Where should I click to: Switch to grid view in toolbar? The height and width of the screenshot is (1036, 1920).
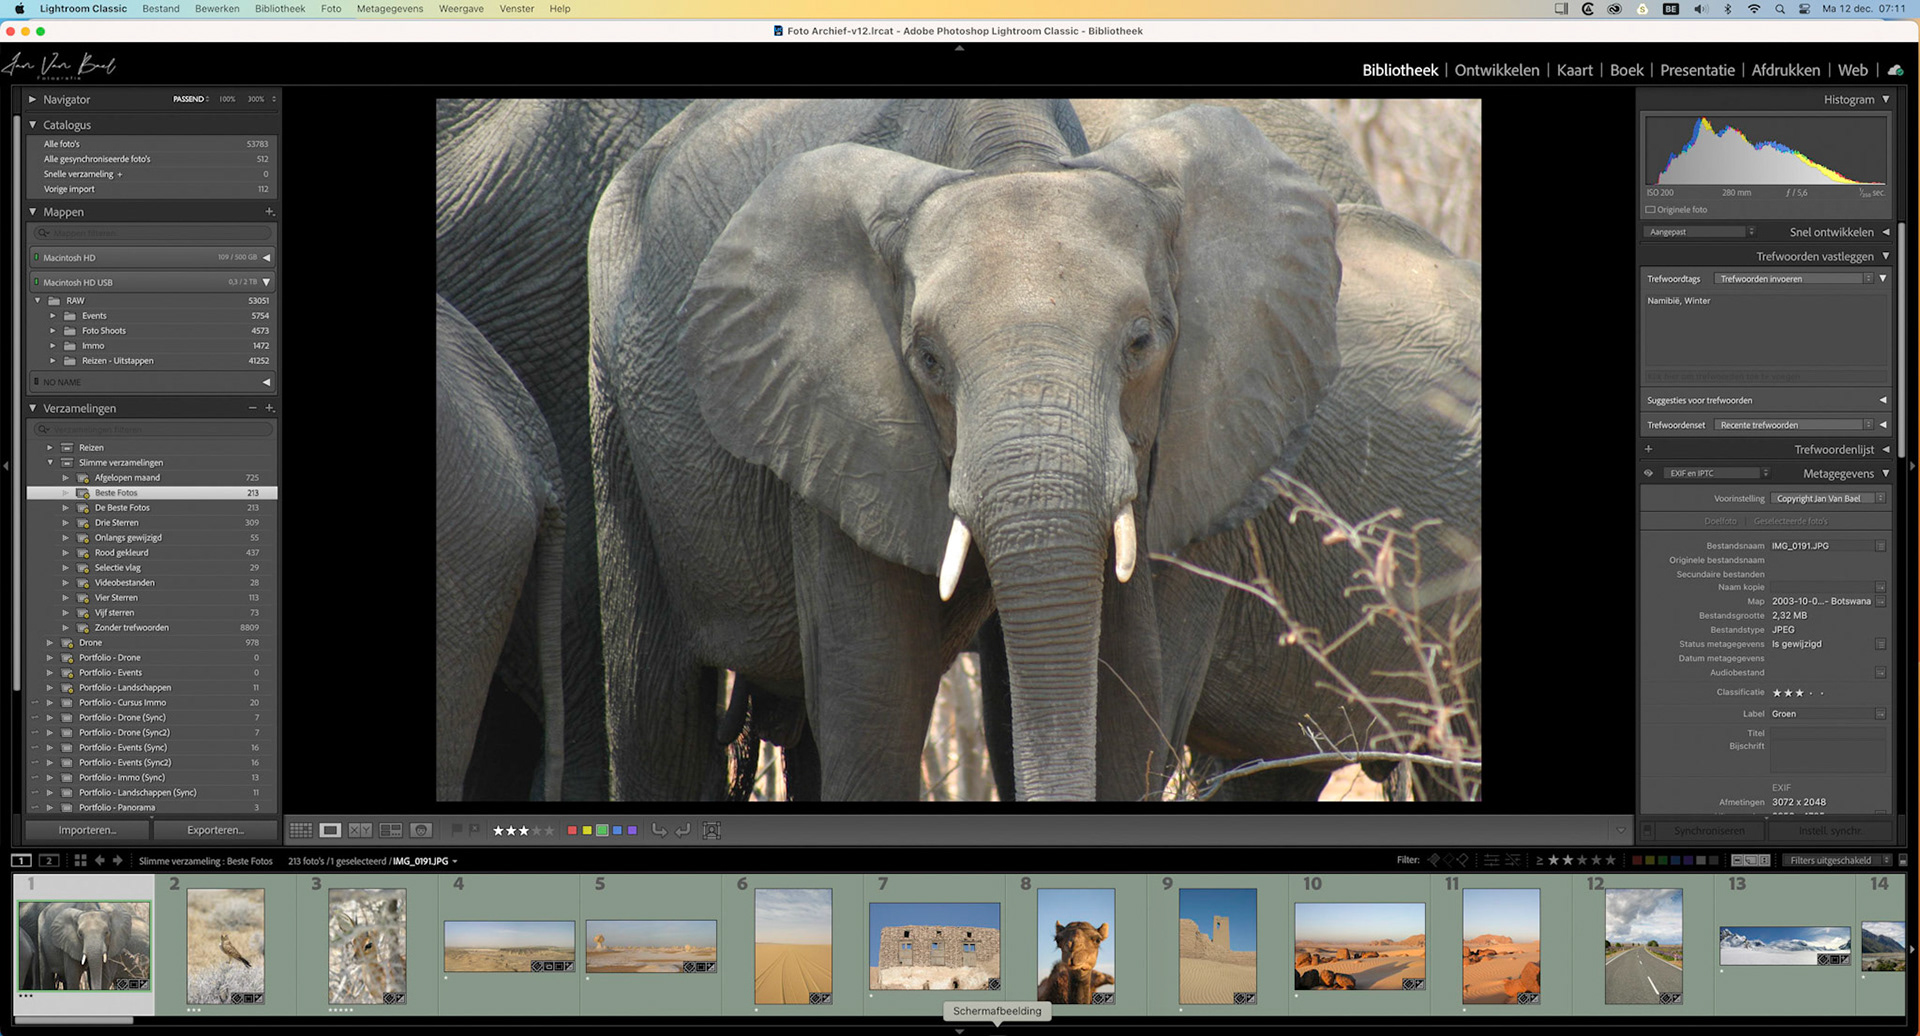coord(300,830)
